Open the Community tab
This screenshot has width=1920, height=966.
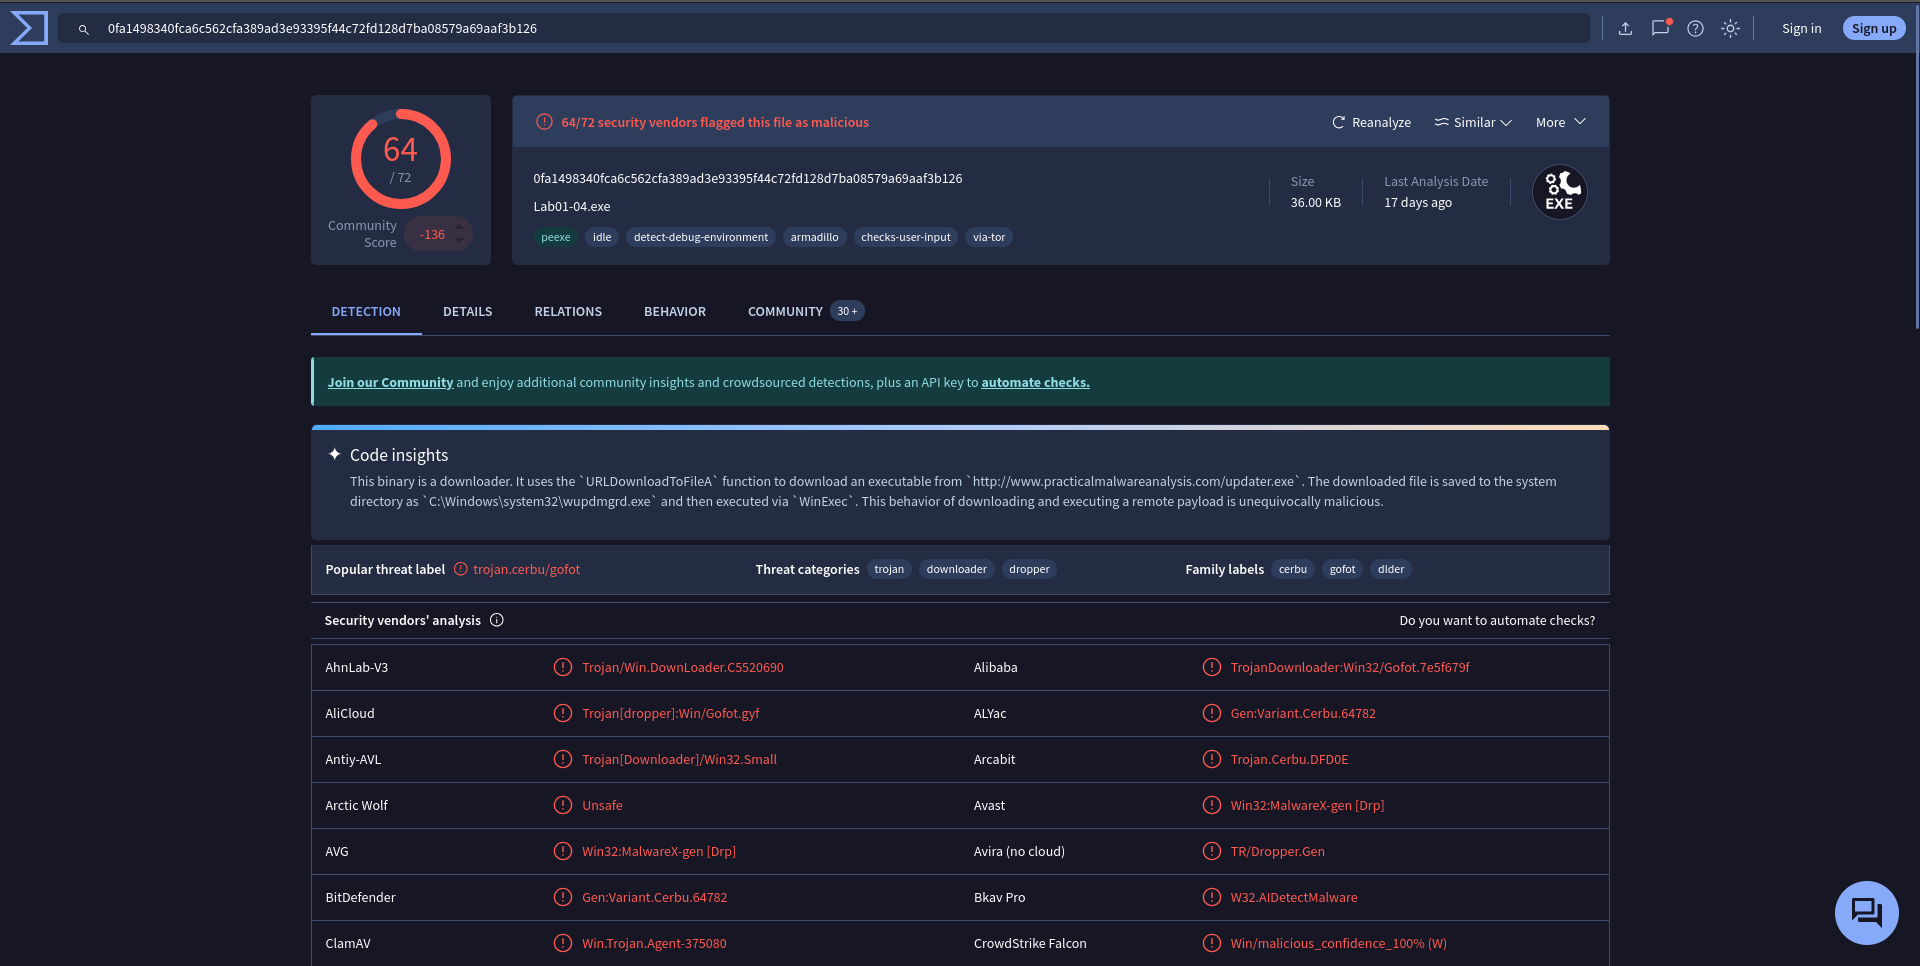tap(785, 312)
